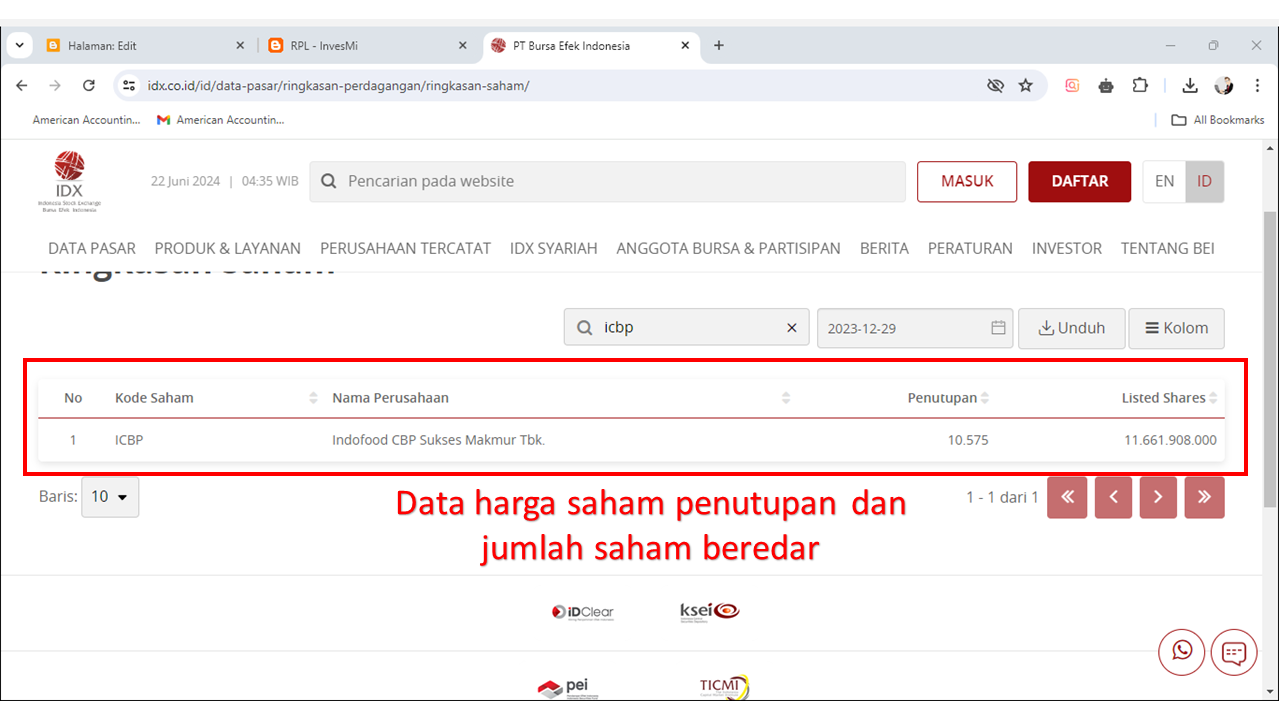Open the IDX SYARIAH menu

click(553, 248)
